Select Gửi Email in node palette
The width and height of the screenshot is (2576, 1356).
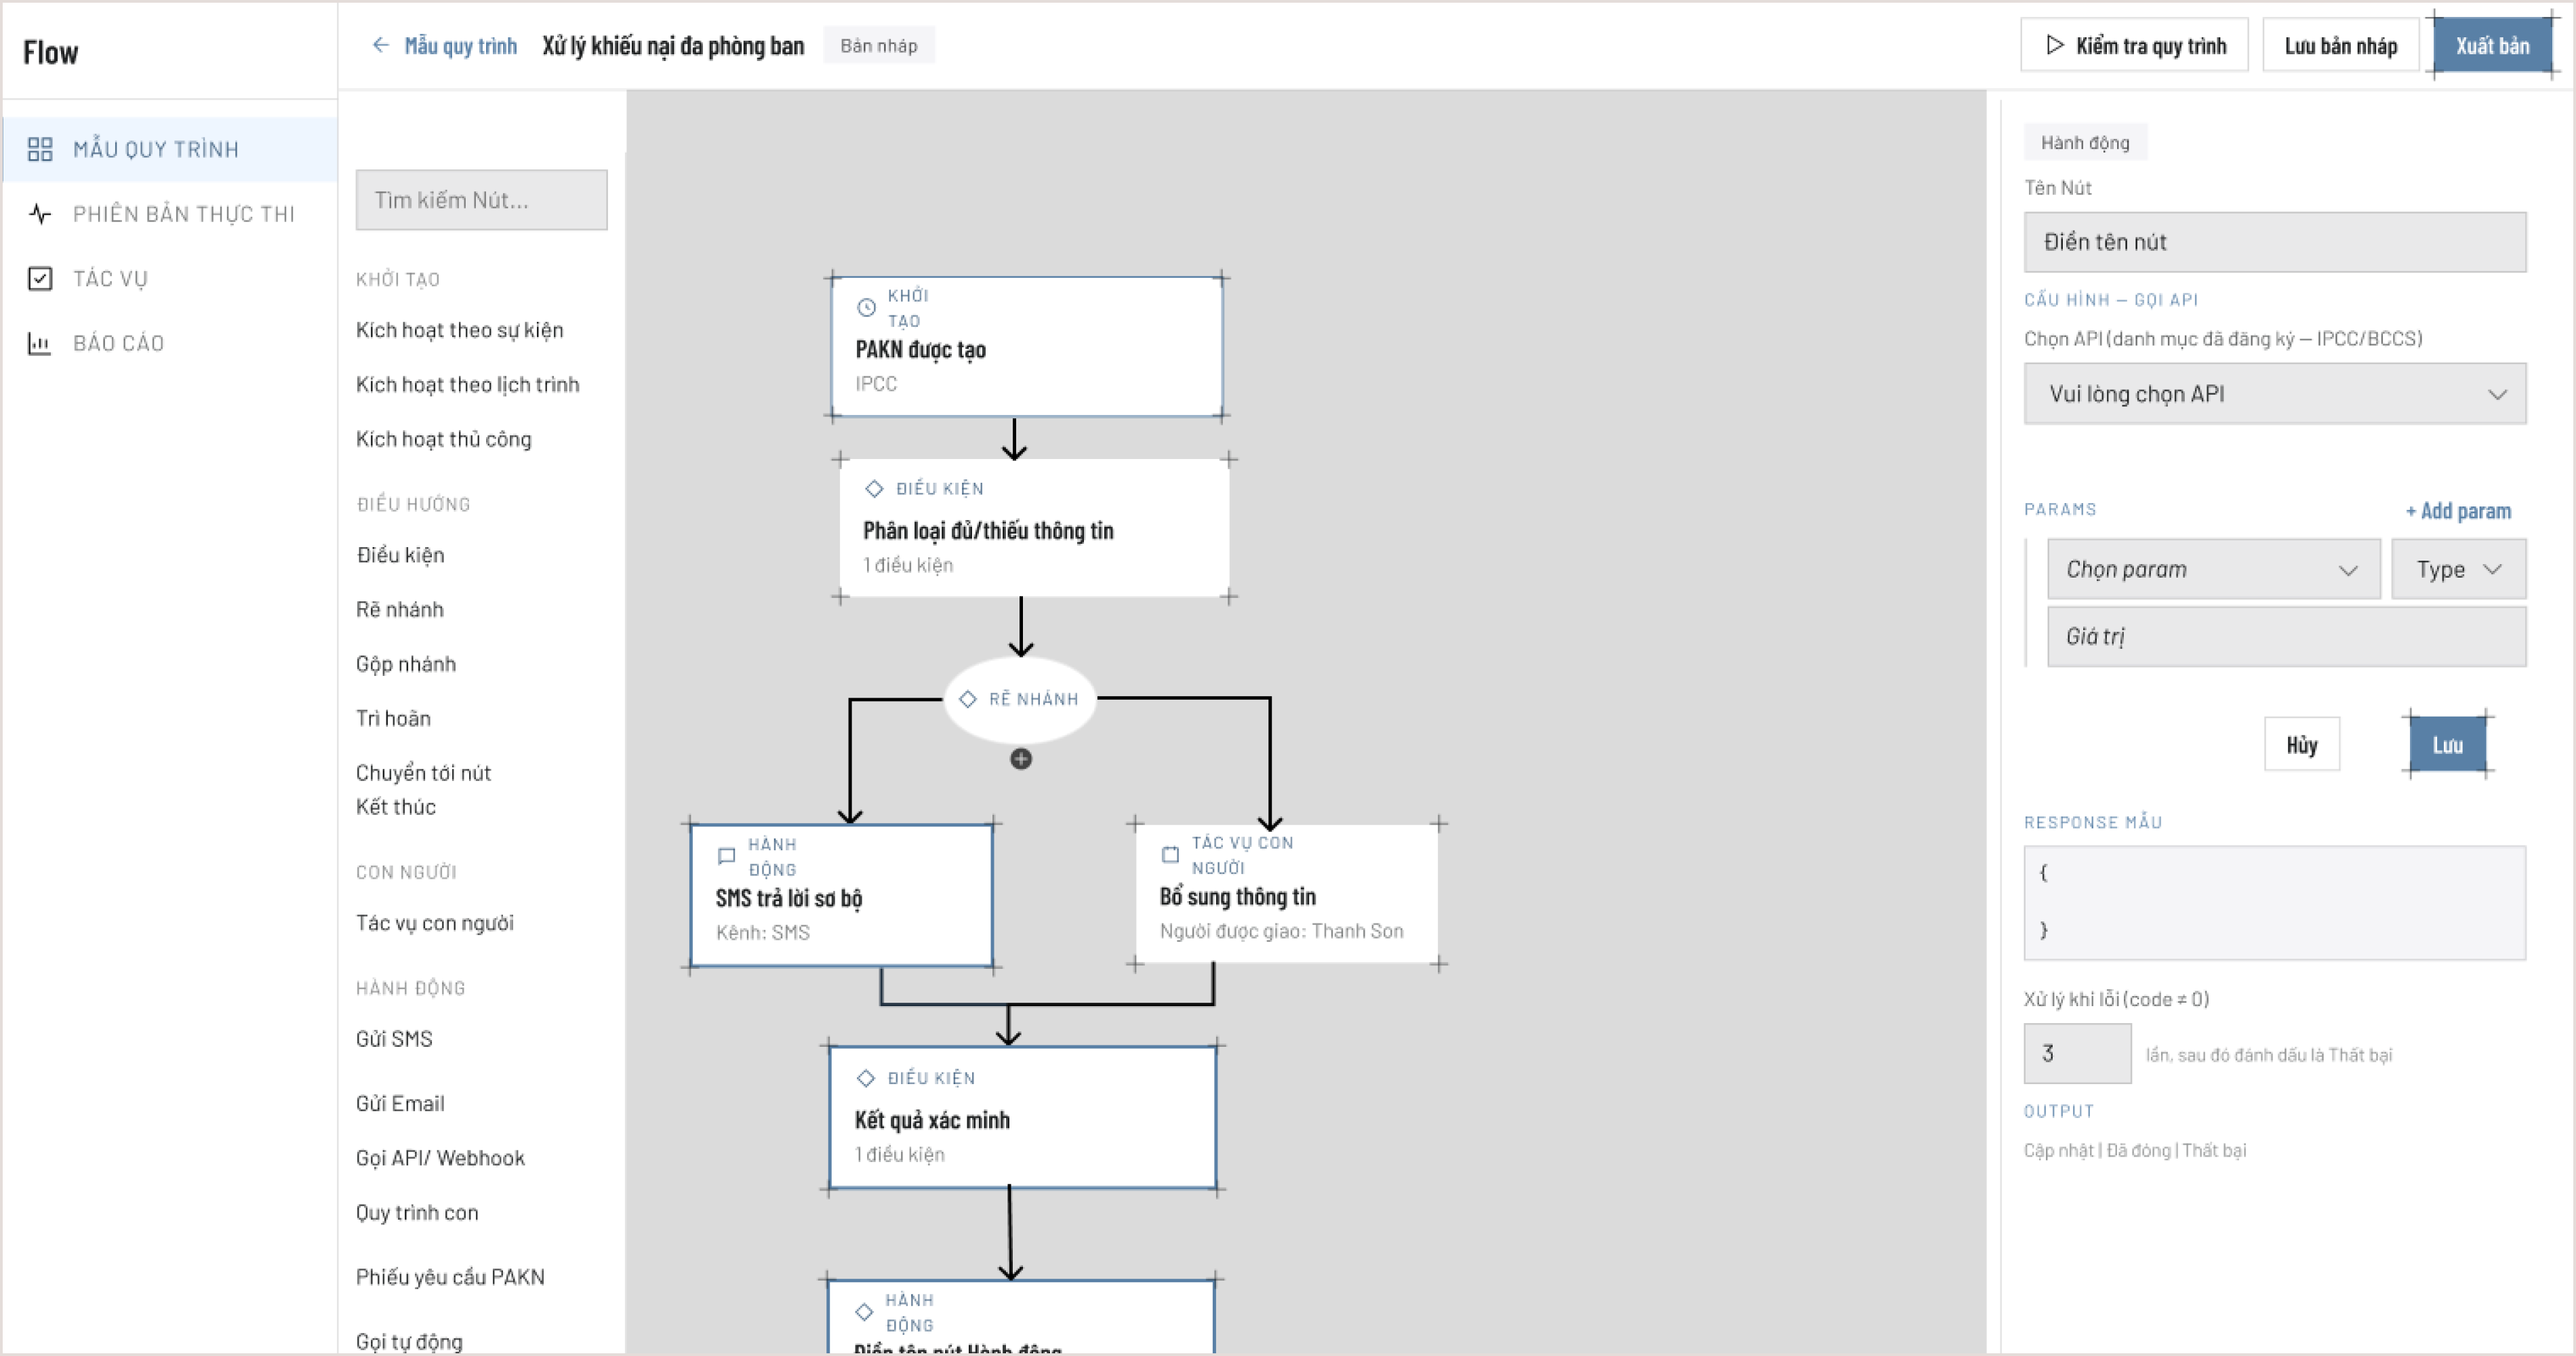click(x=400, y=1103)
